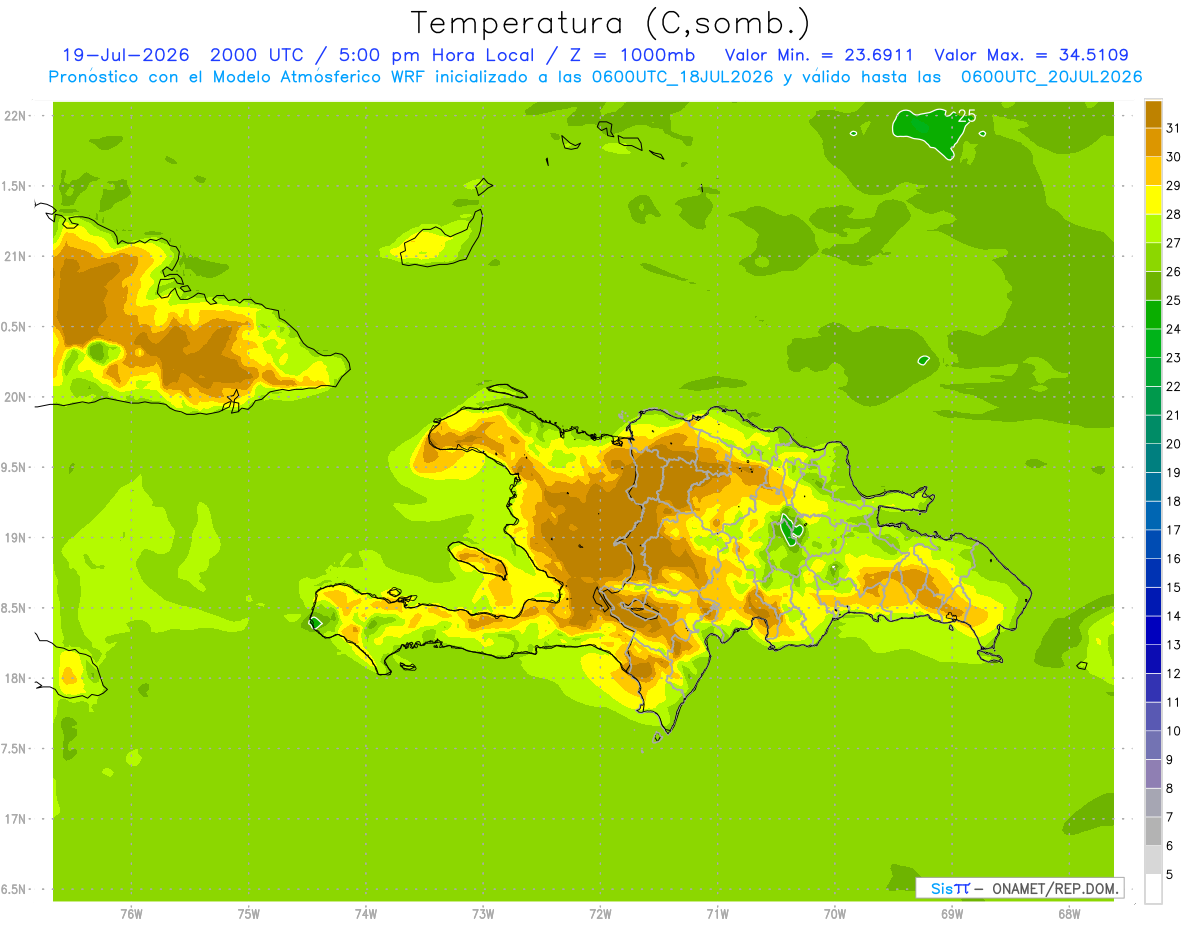The image size is (1200, 927).
Task: Click the "Valor Max. = 34.5109" readout
Action: coord(1031,55)
